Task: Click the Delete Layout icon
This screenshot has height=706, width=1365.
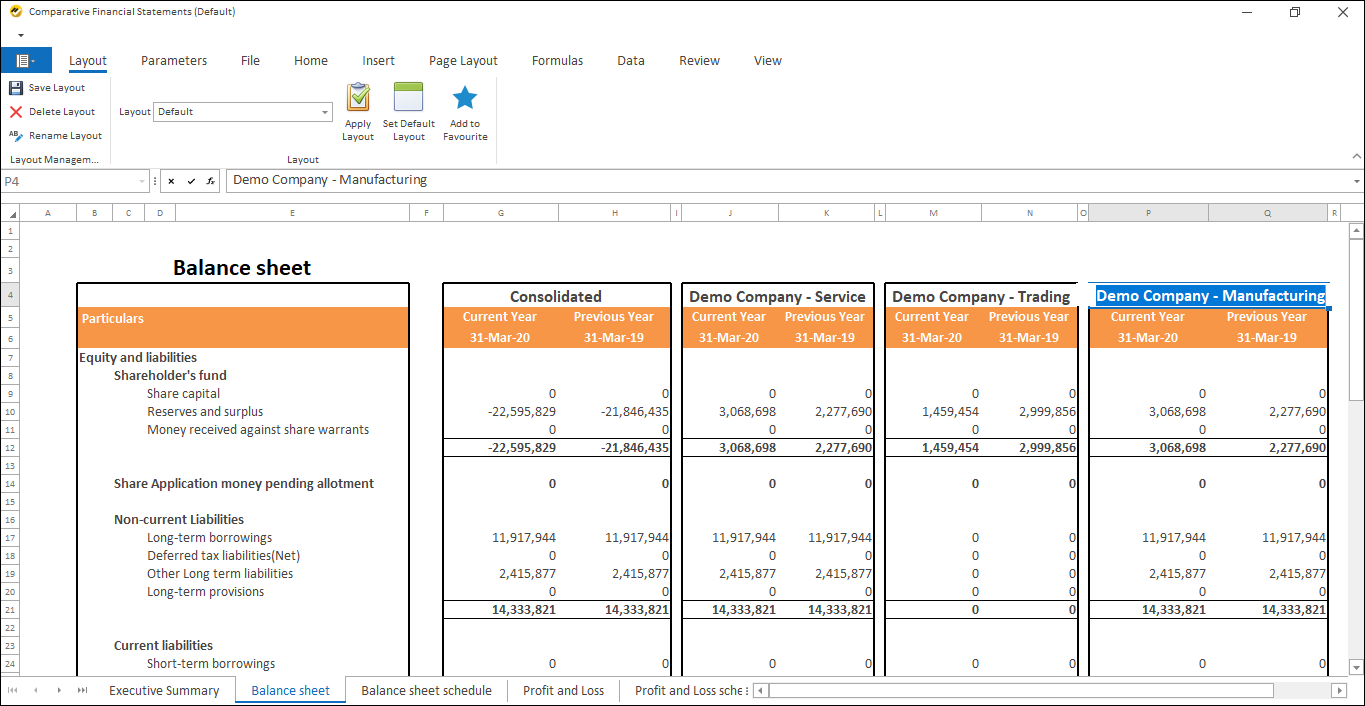Action: point(15,111)
